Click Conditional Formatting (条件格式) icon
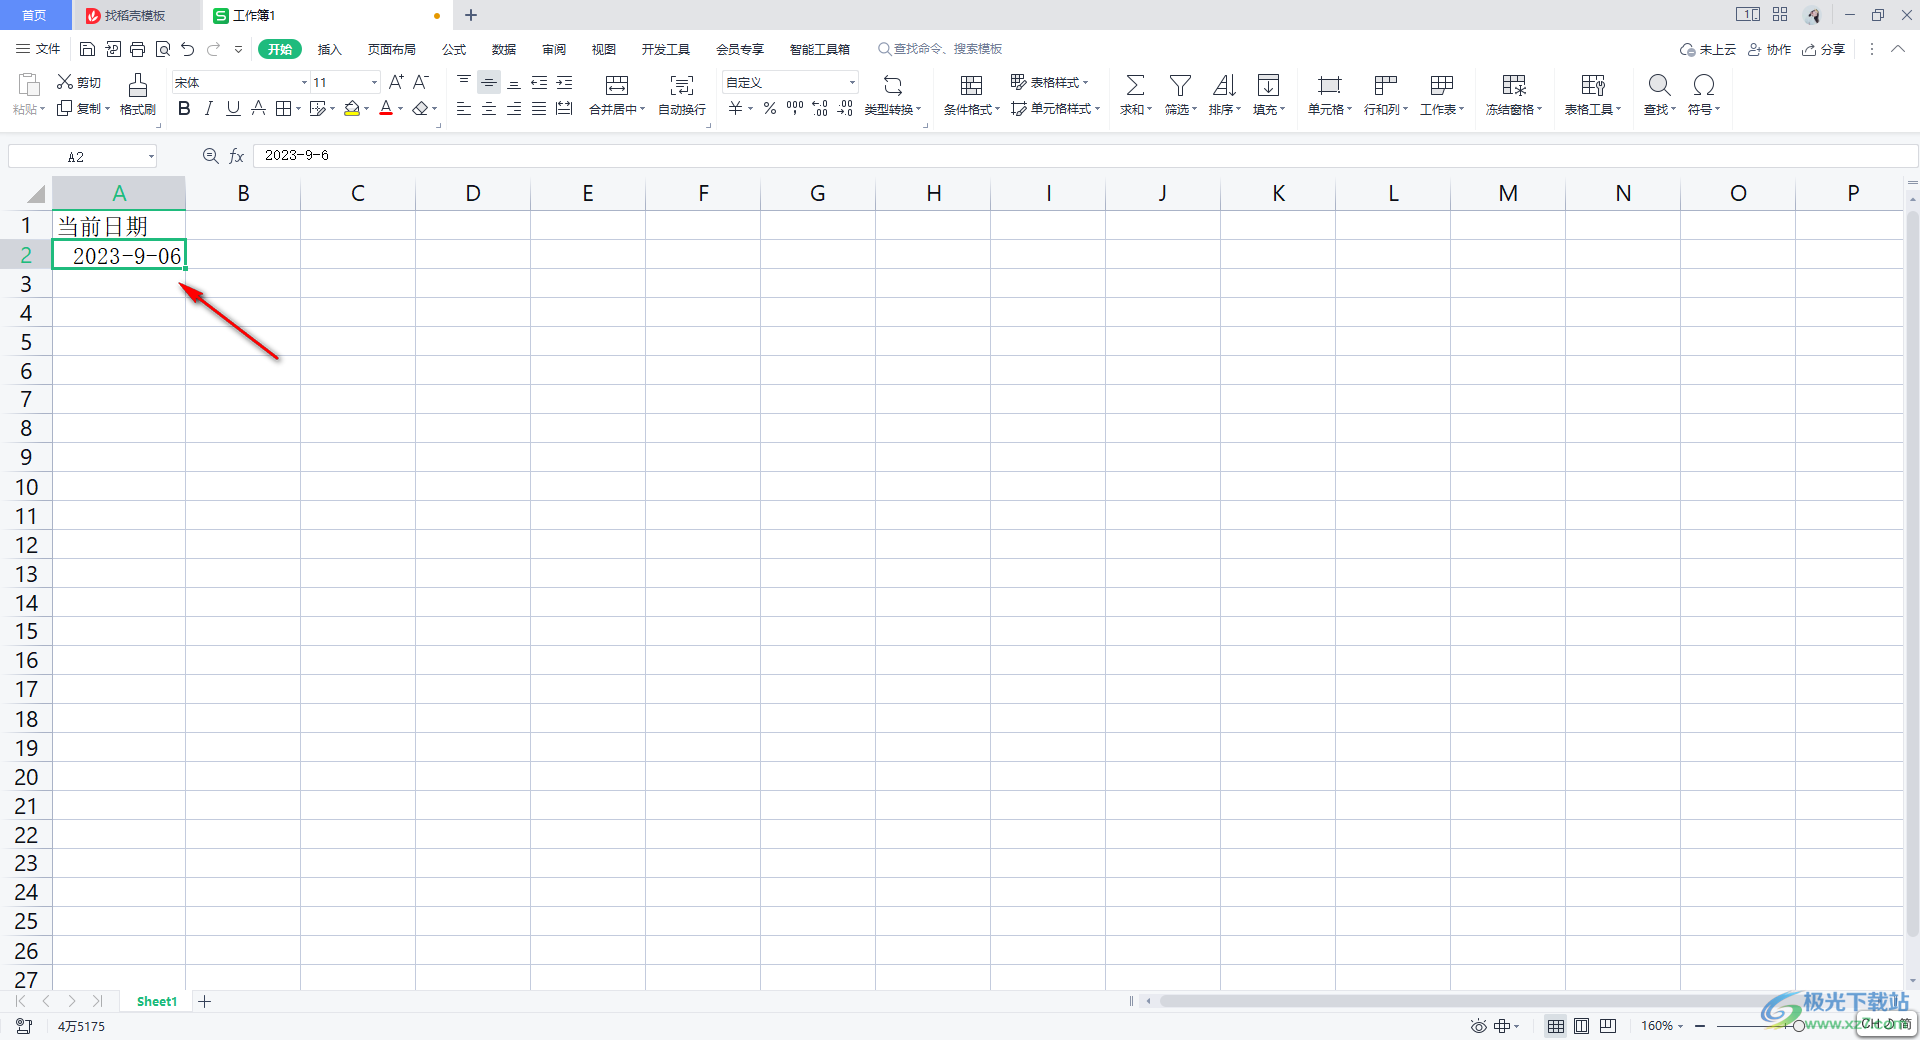The height and width of the screenshot is (1040, 1920). coord(972,94)
